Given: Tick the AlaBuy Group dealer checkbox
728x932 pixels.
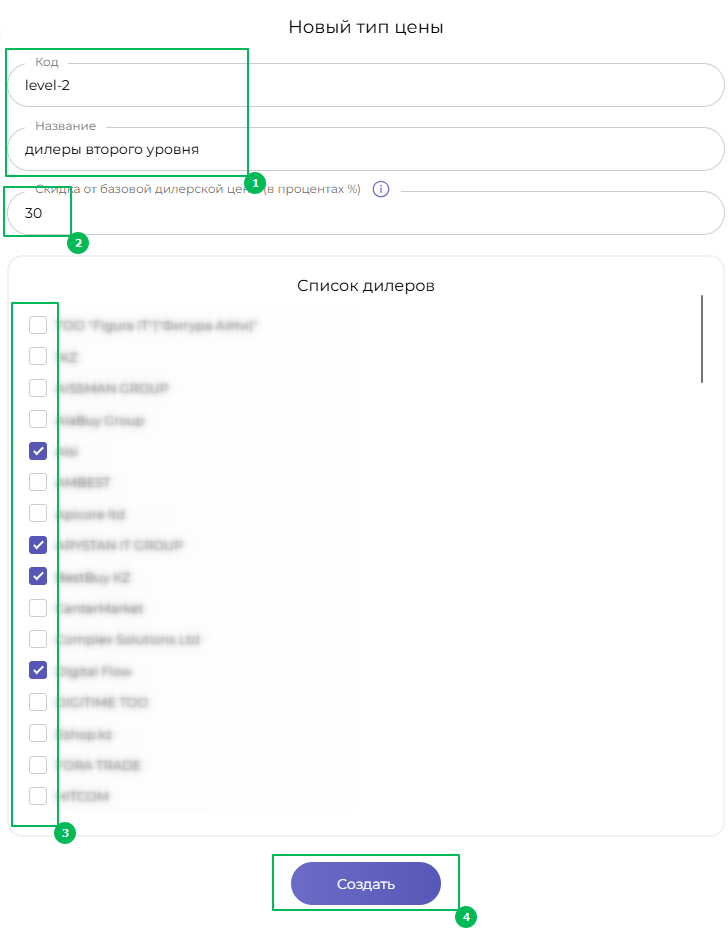Looking at the screenshot, I should pos(38,420).
